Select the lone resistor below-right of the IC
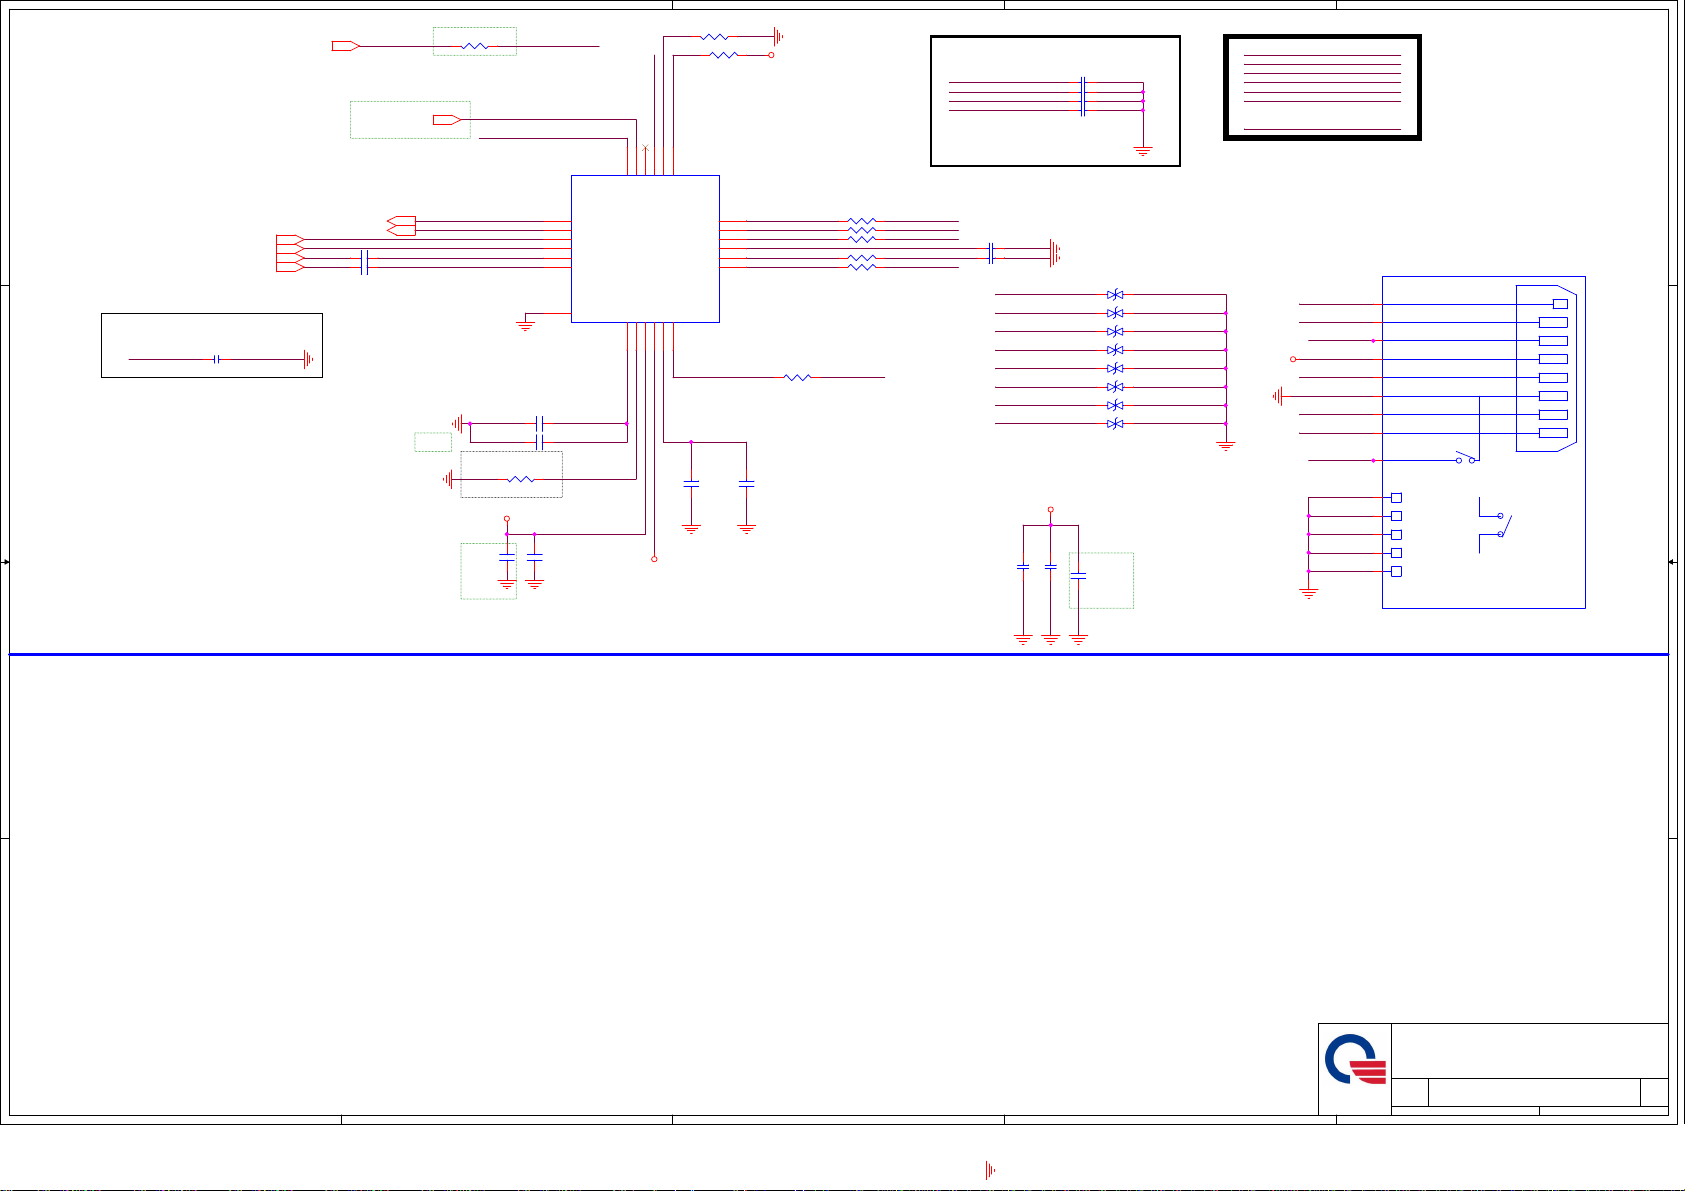 (797, 377)
